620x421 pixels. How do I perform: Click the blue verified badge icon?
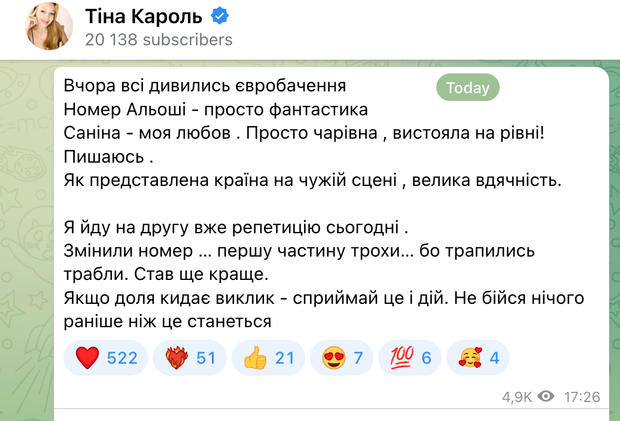click(223, 16)
